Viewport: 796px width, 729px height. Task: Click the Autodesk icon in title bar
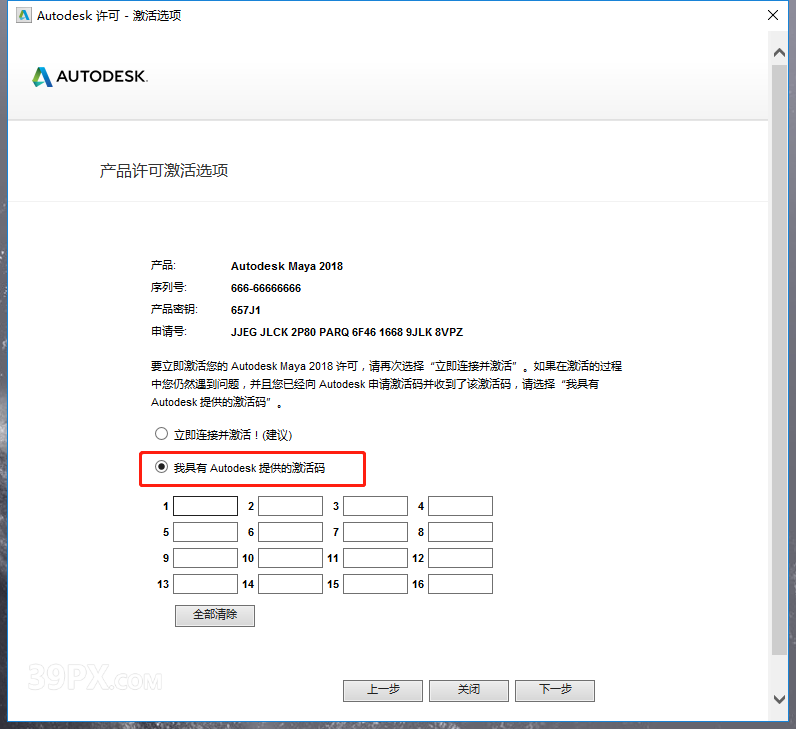pyautogui.click(x=24, y=16)
